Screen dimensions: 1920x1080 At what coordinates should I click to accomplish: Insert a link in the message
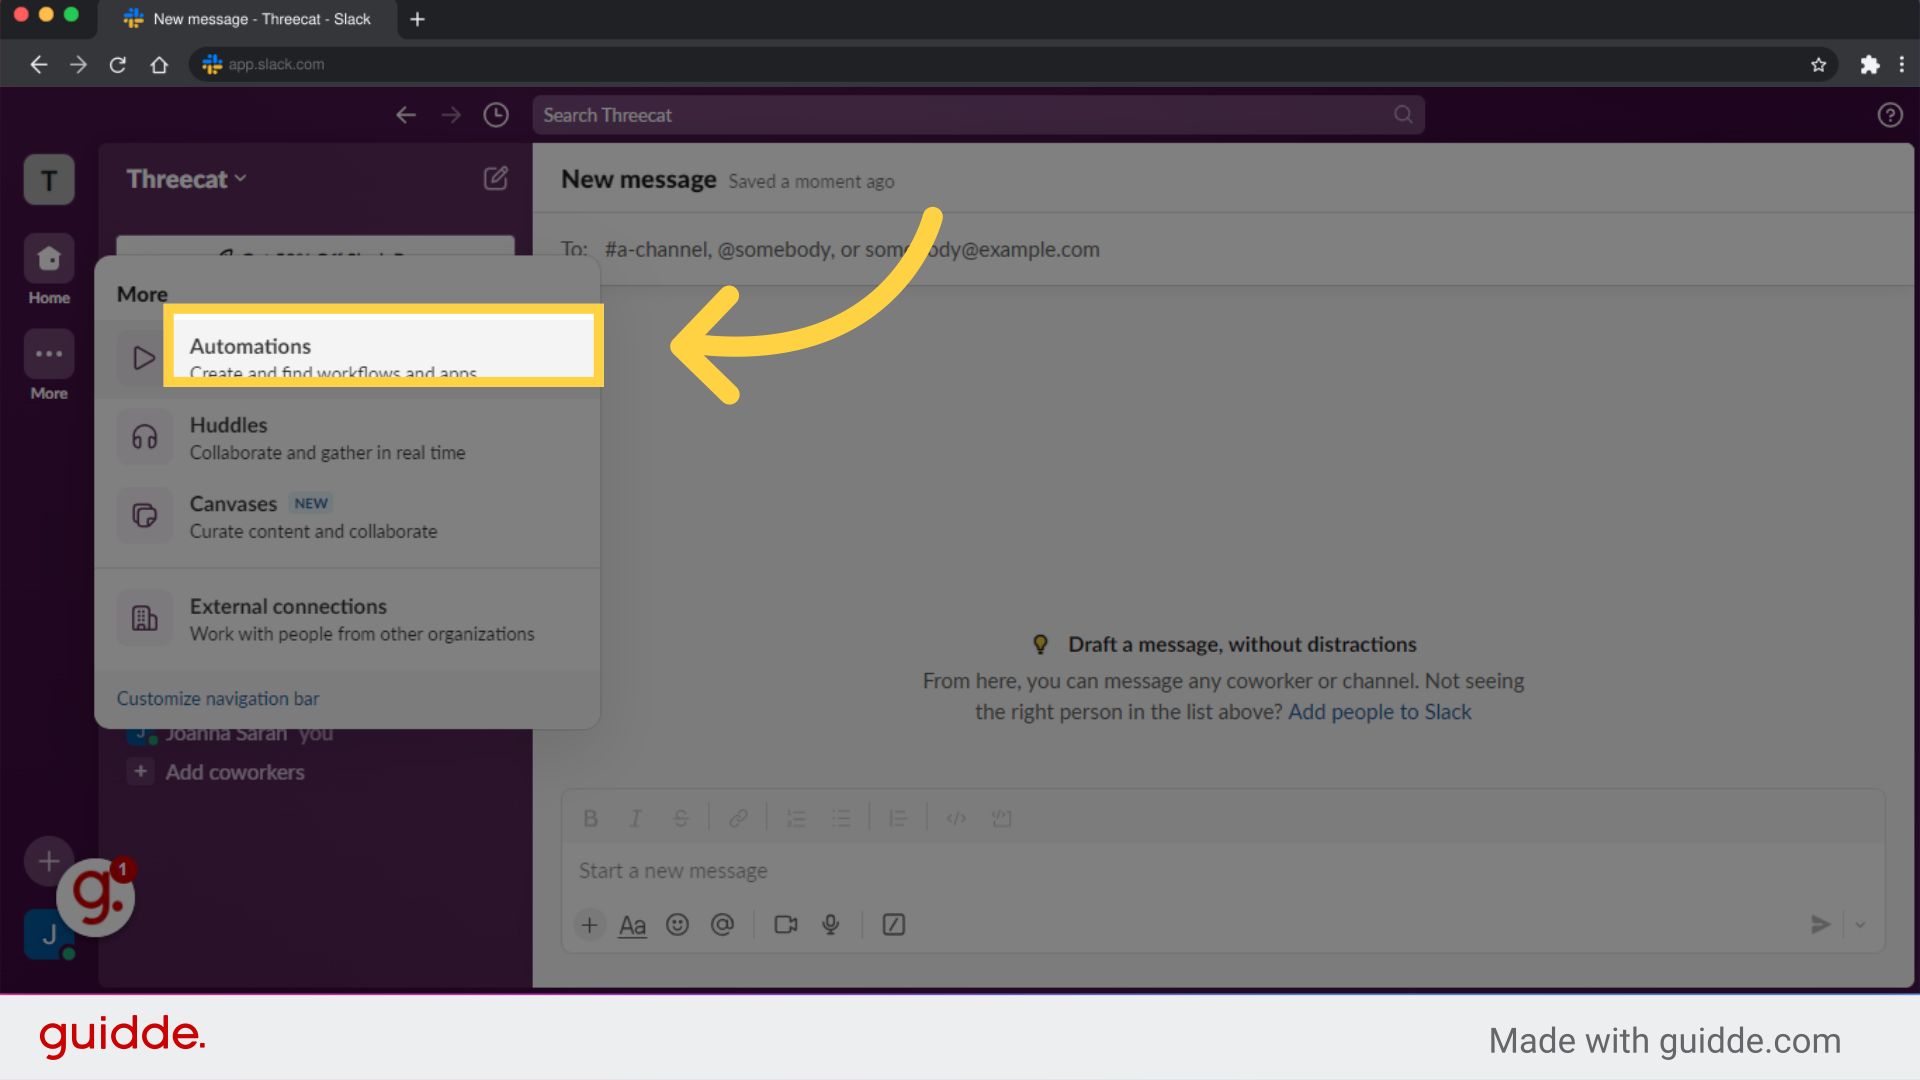tap(738, 818)
